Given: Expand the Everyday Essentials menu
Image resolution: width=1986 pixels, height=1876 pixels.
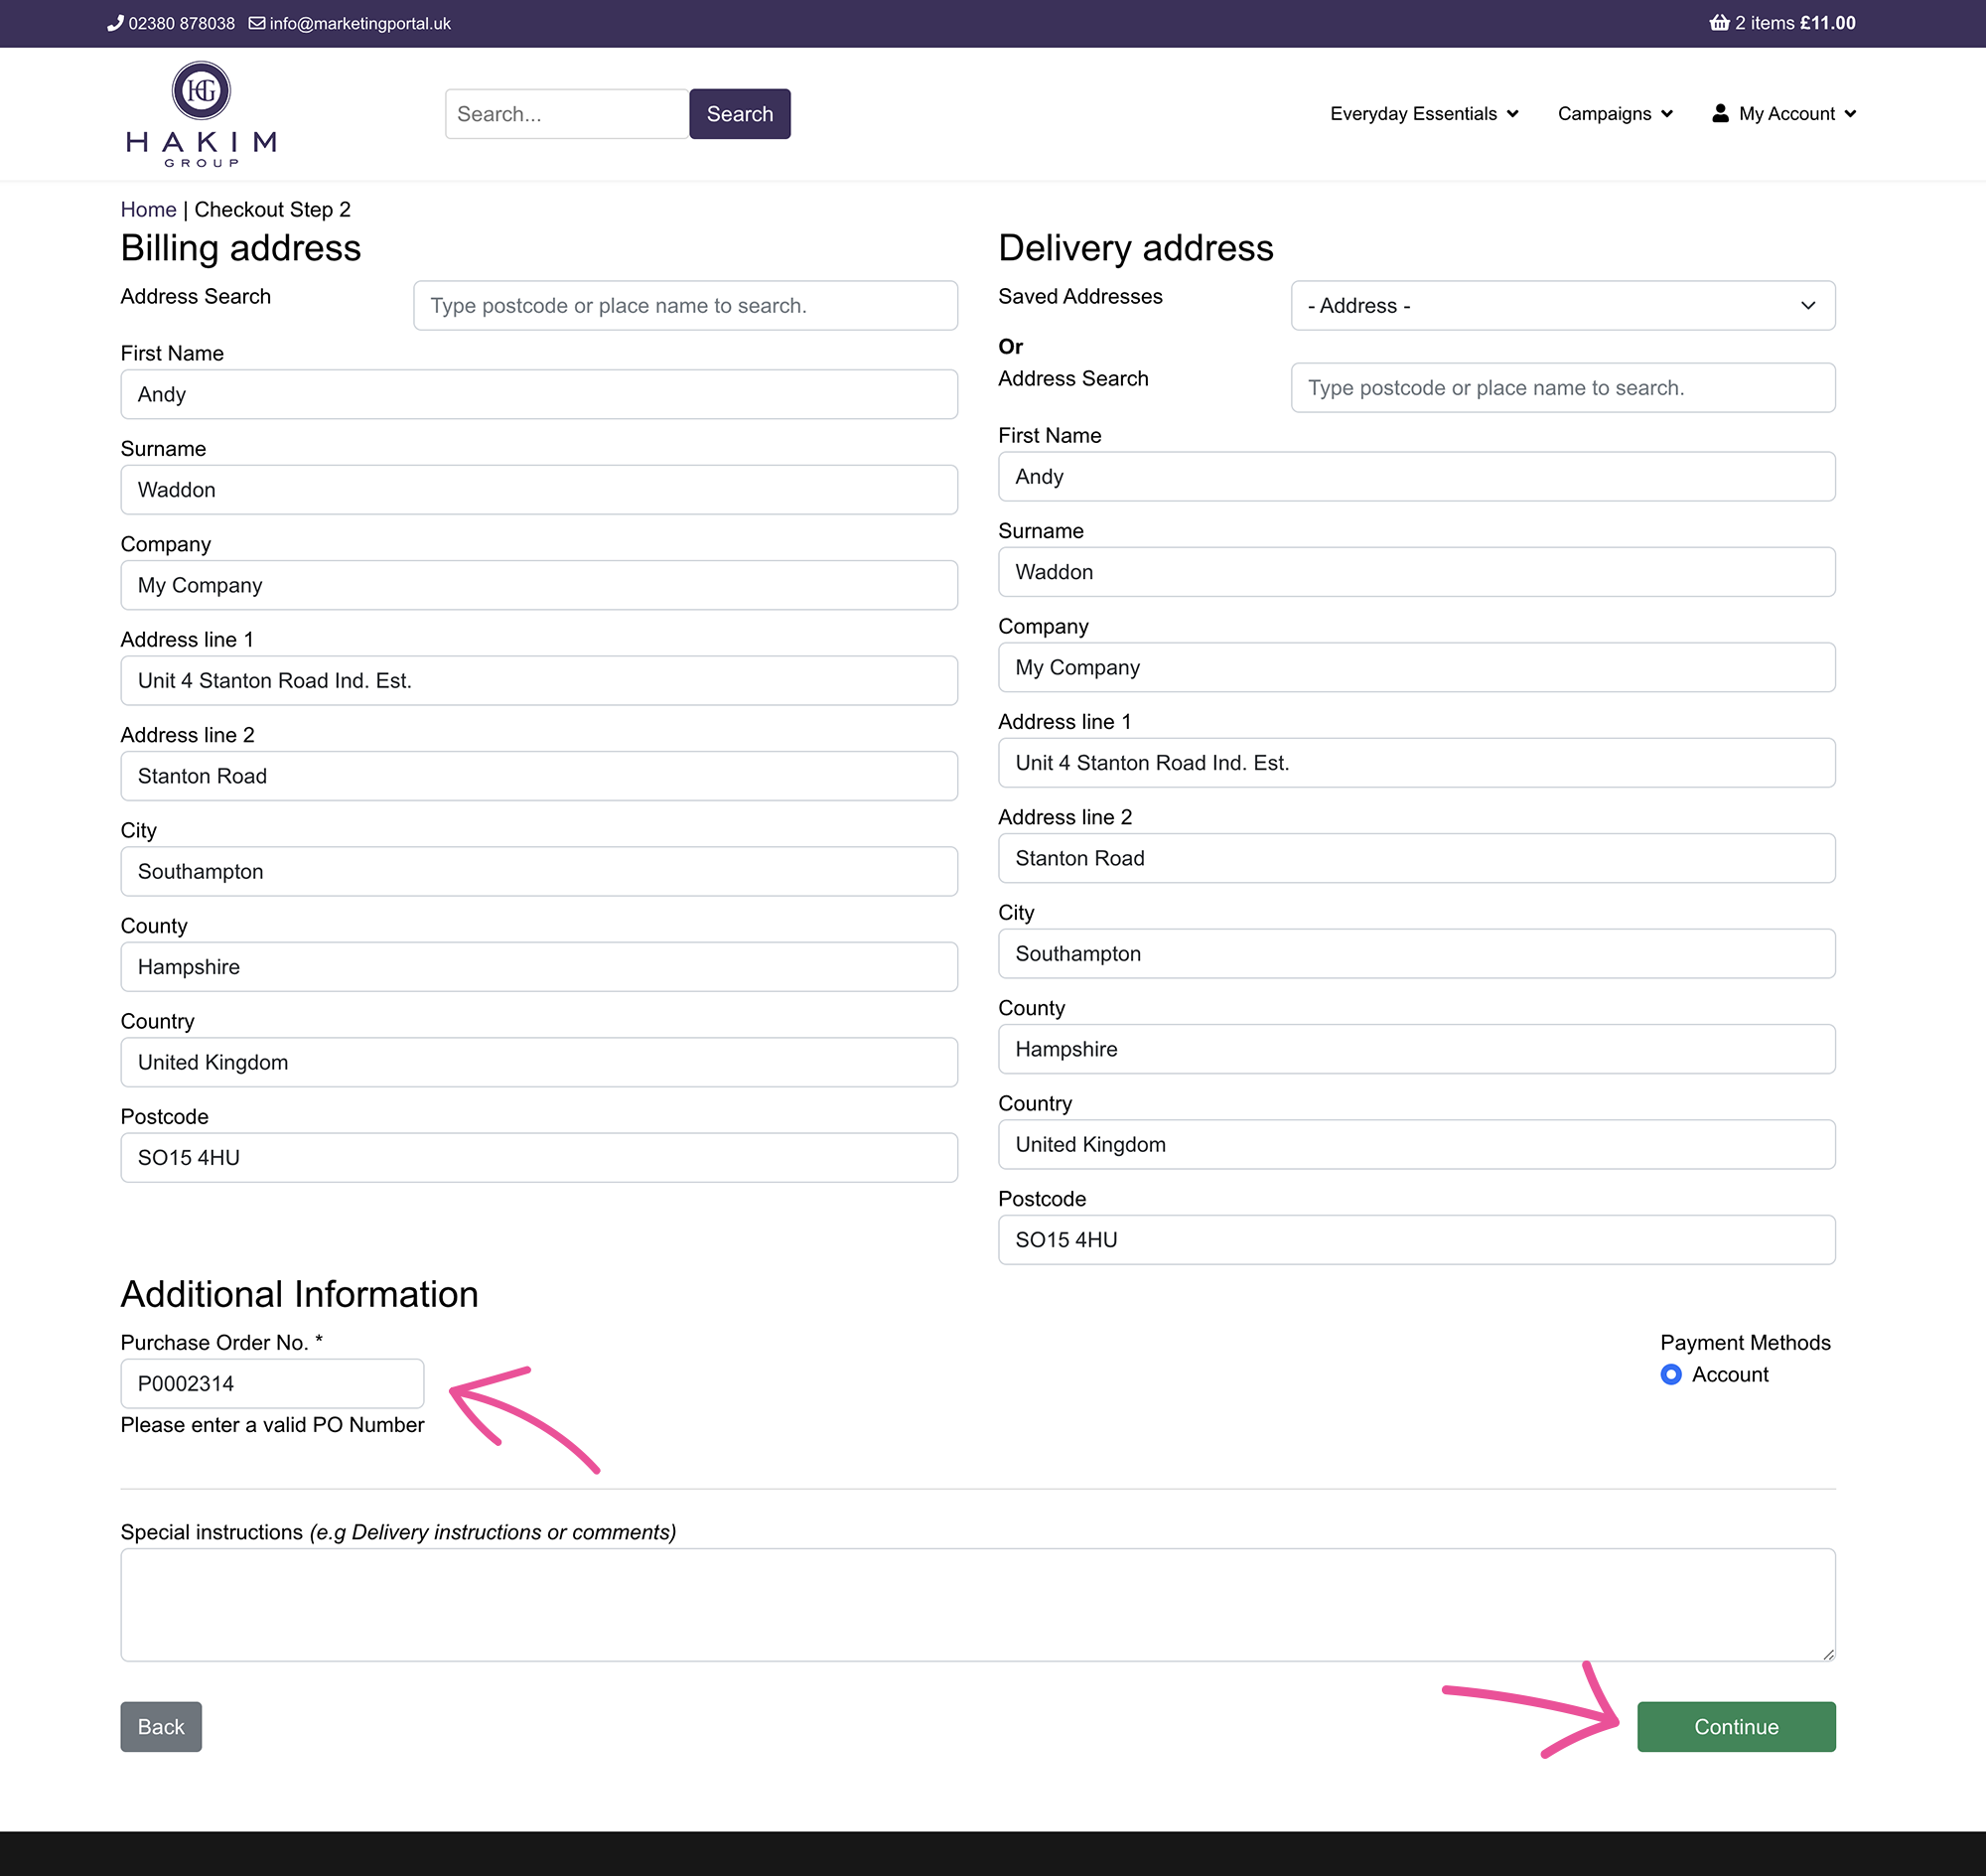Looking at the screenshot, I should pyautogui.click(x=1424, y=114).
